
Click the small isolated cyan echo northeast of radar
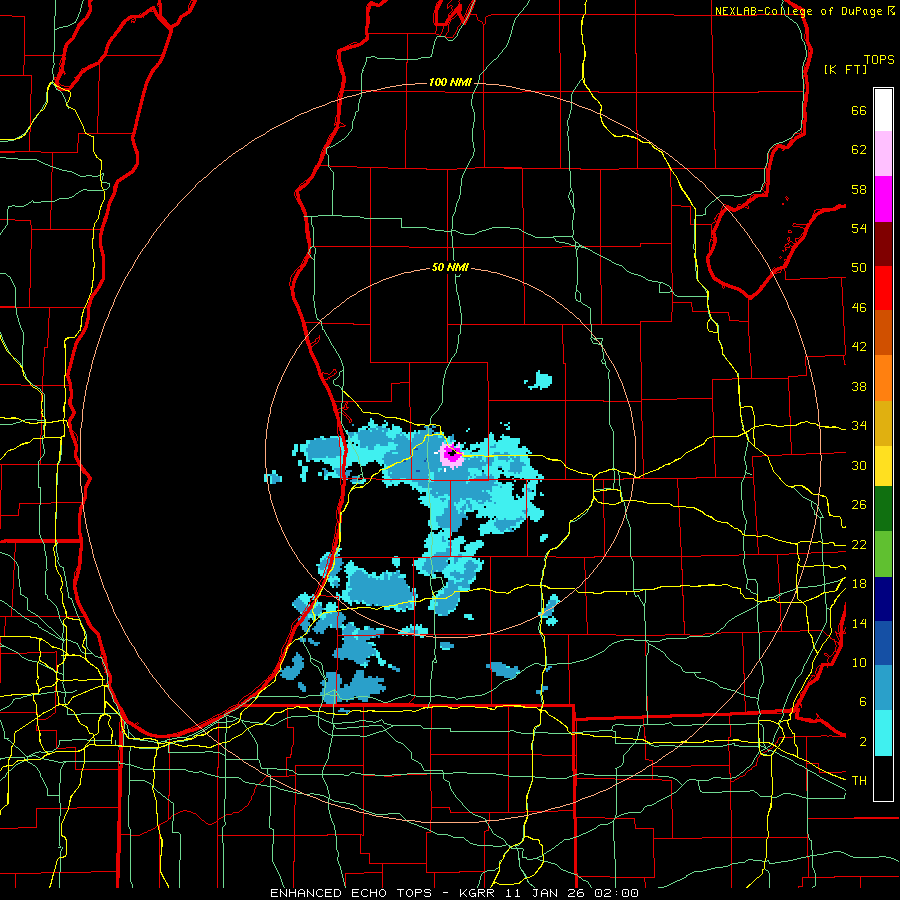click(539, 380)
